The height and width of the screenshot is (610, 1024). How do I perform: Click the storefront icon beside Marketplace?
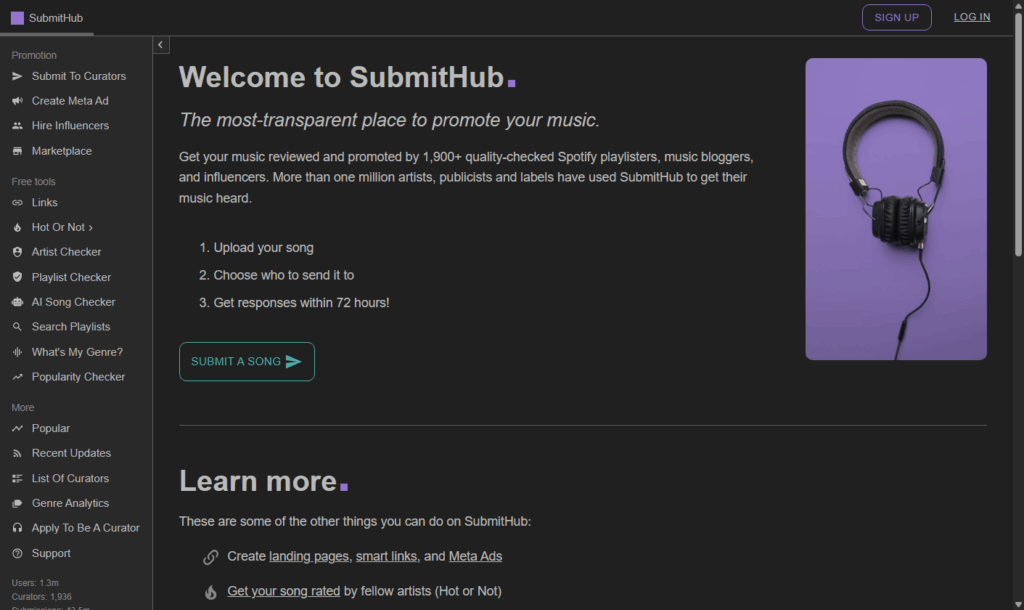click(17, 151)
